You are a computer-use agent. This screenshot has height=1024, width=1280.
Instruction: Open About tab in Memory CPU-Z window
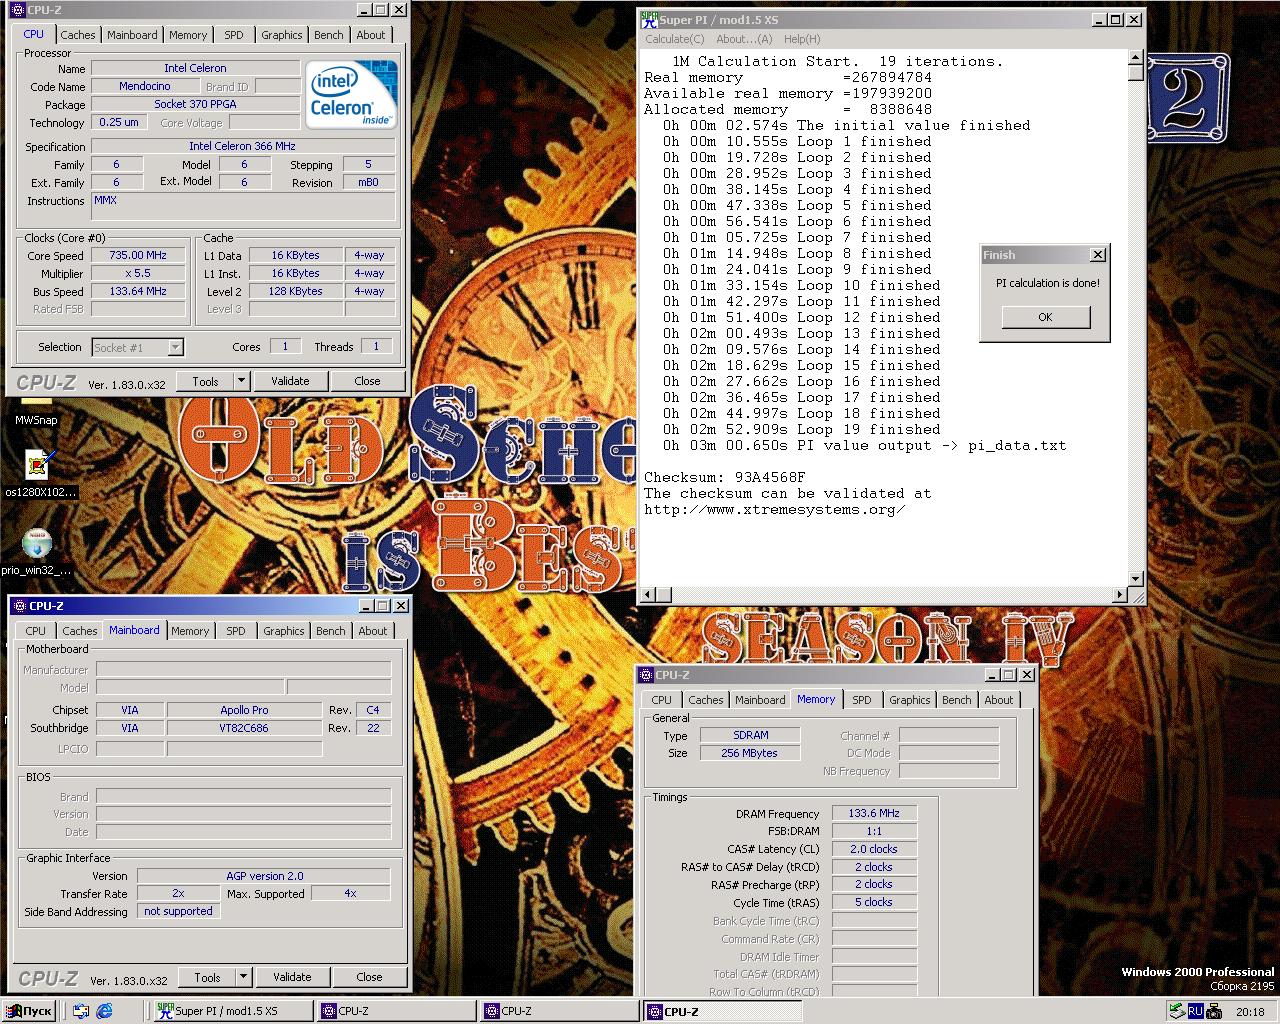pyautogui.click(x=998, y=700)
